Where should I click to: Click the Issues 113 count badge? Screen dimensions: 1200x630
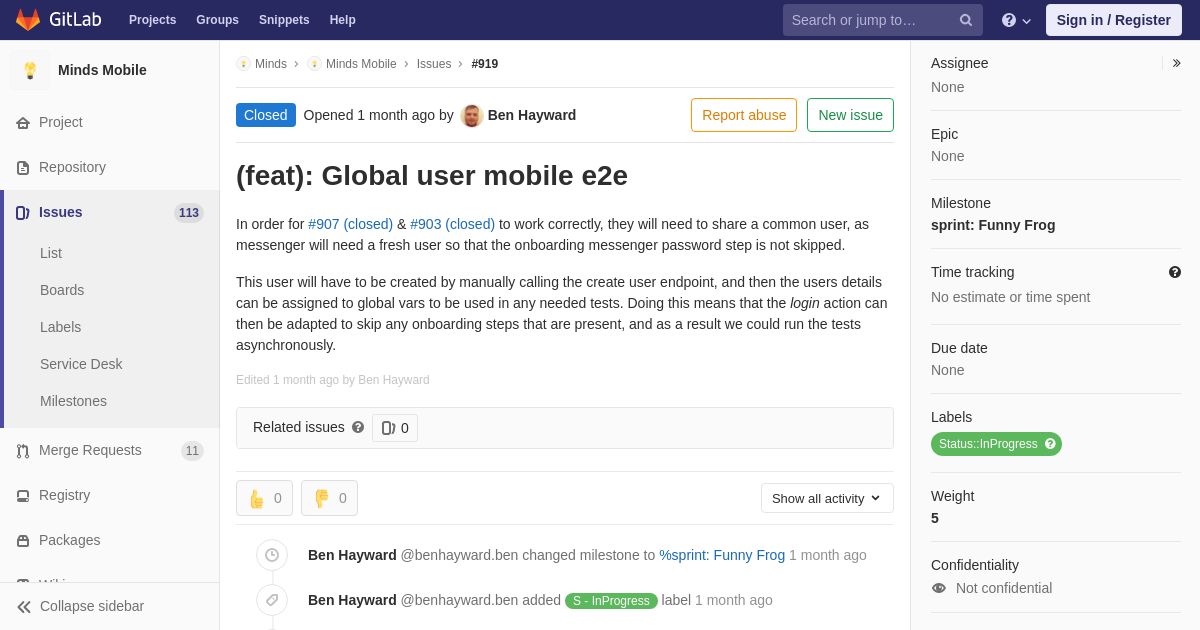click(189, 213)
